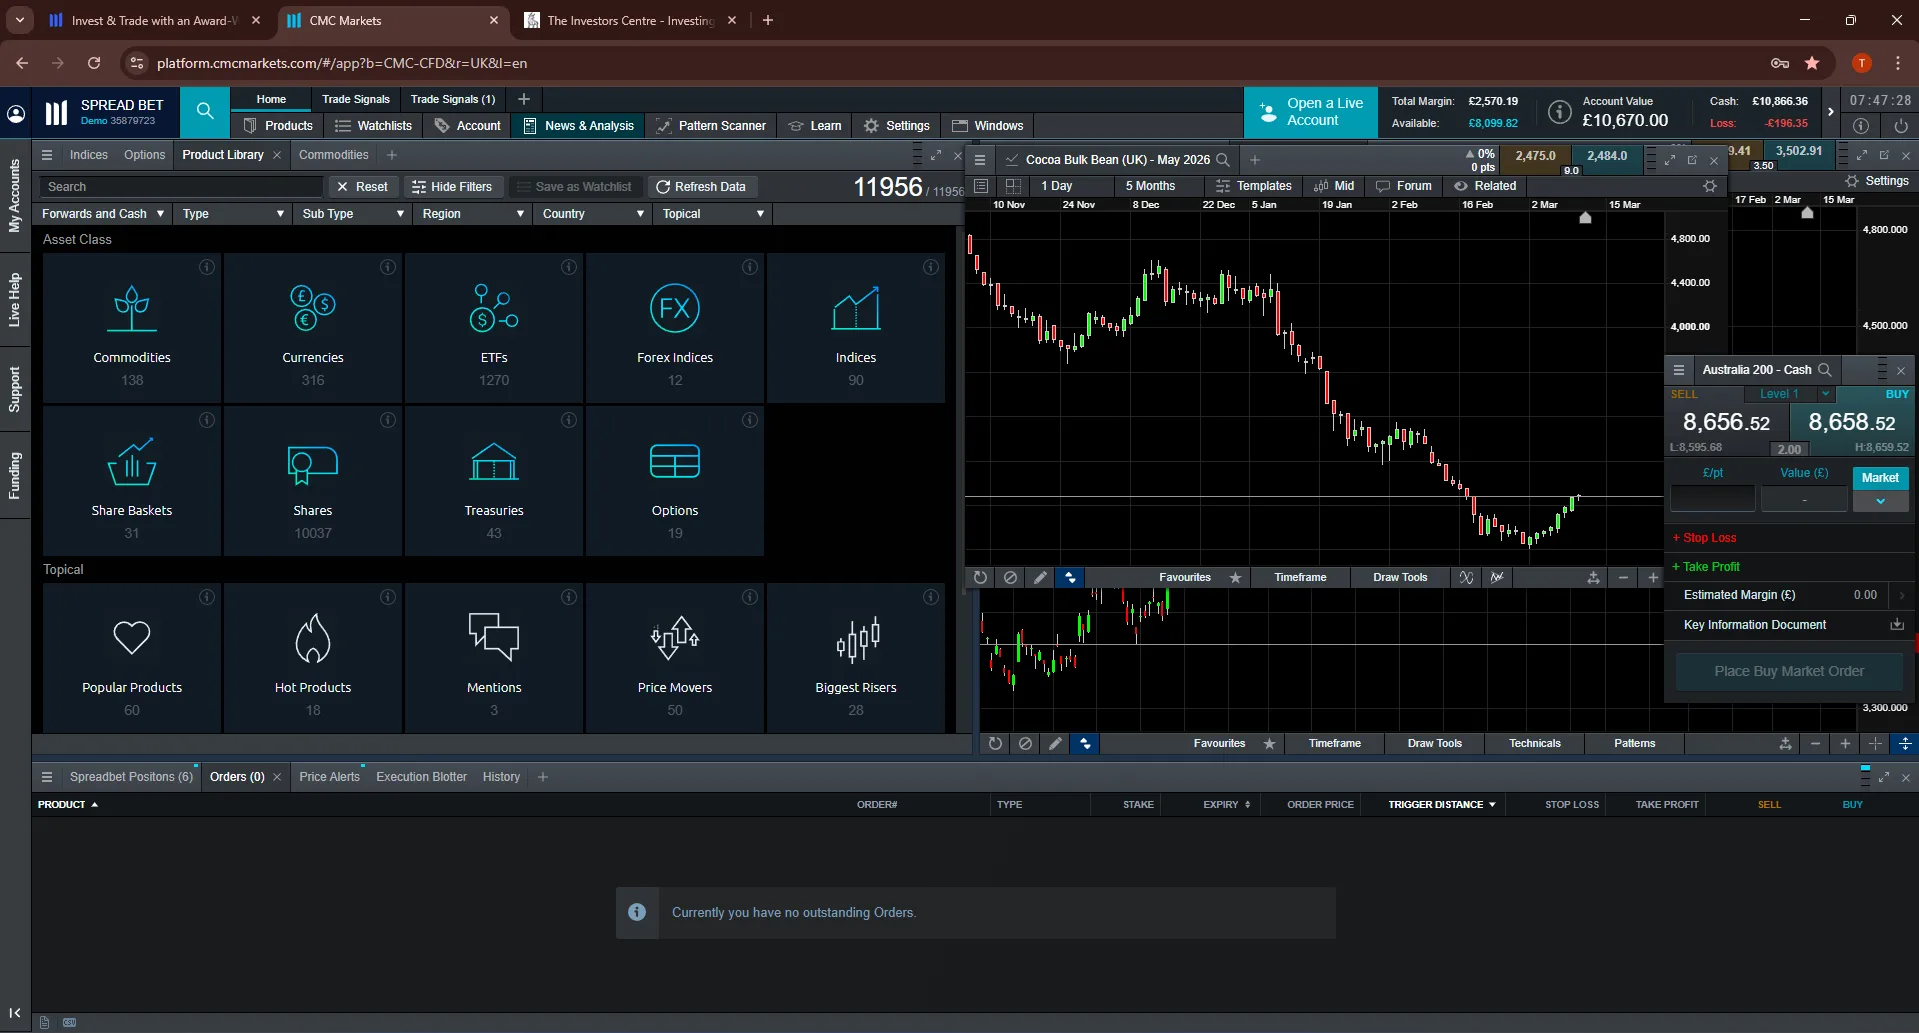Select the ETFs asset class tile

[x=494, y=328]
